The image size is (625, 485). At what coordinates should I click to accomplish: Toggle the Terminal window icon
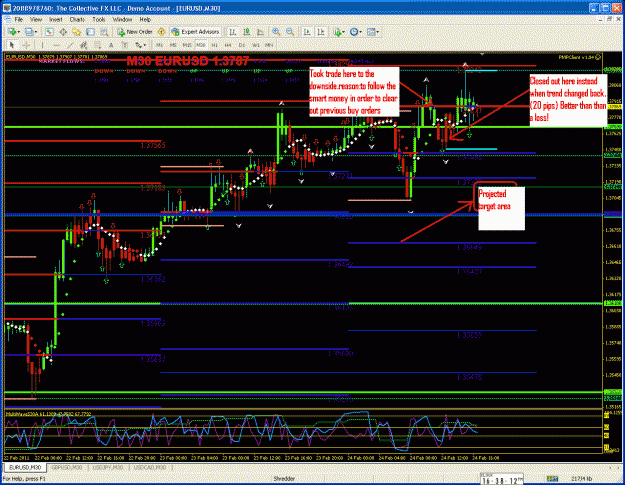click(x=90, y=32)
